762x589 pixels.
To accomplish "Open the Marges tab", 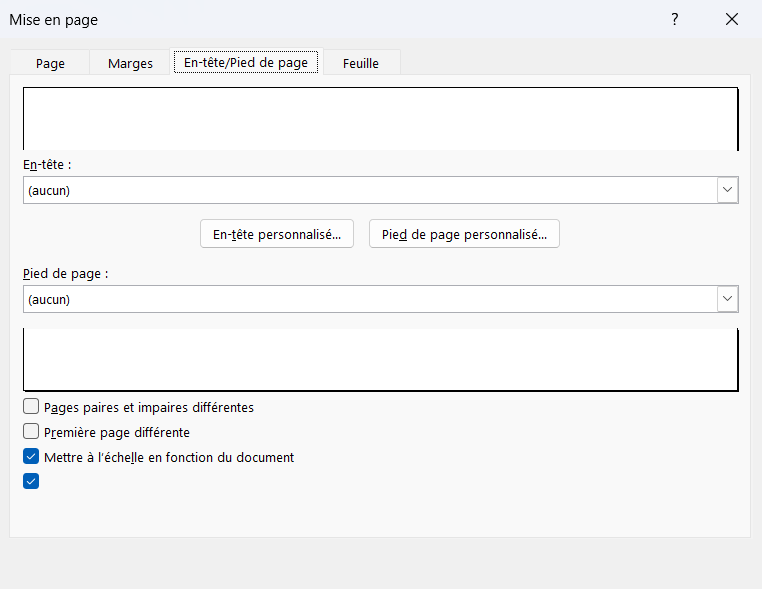I will 130,63.
